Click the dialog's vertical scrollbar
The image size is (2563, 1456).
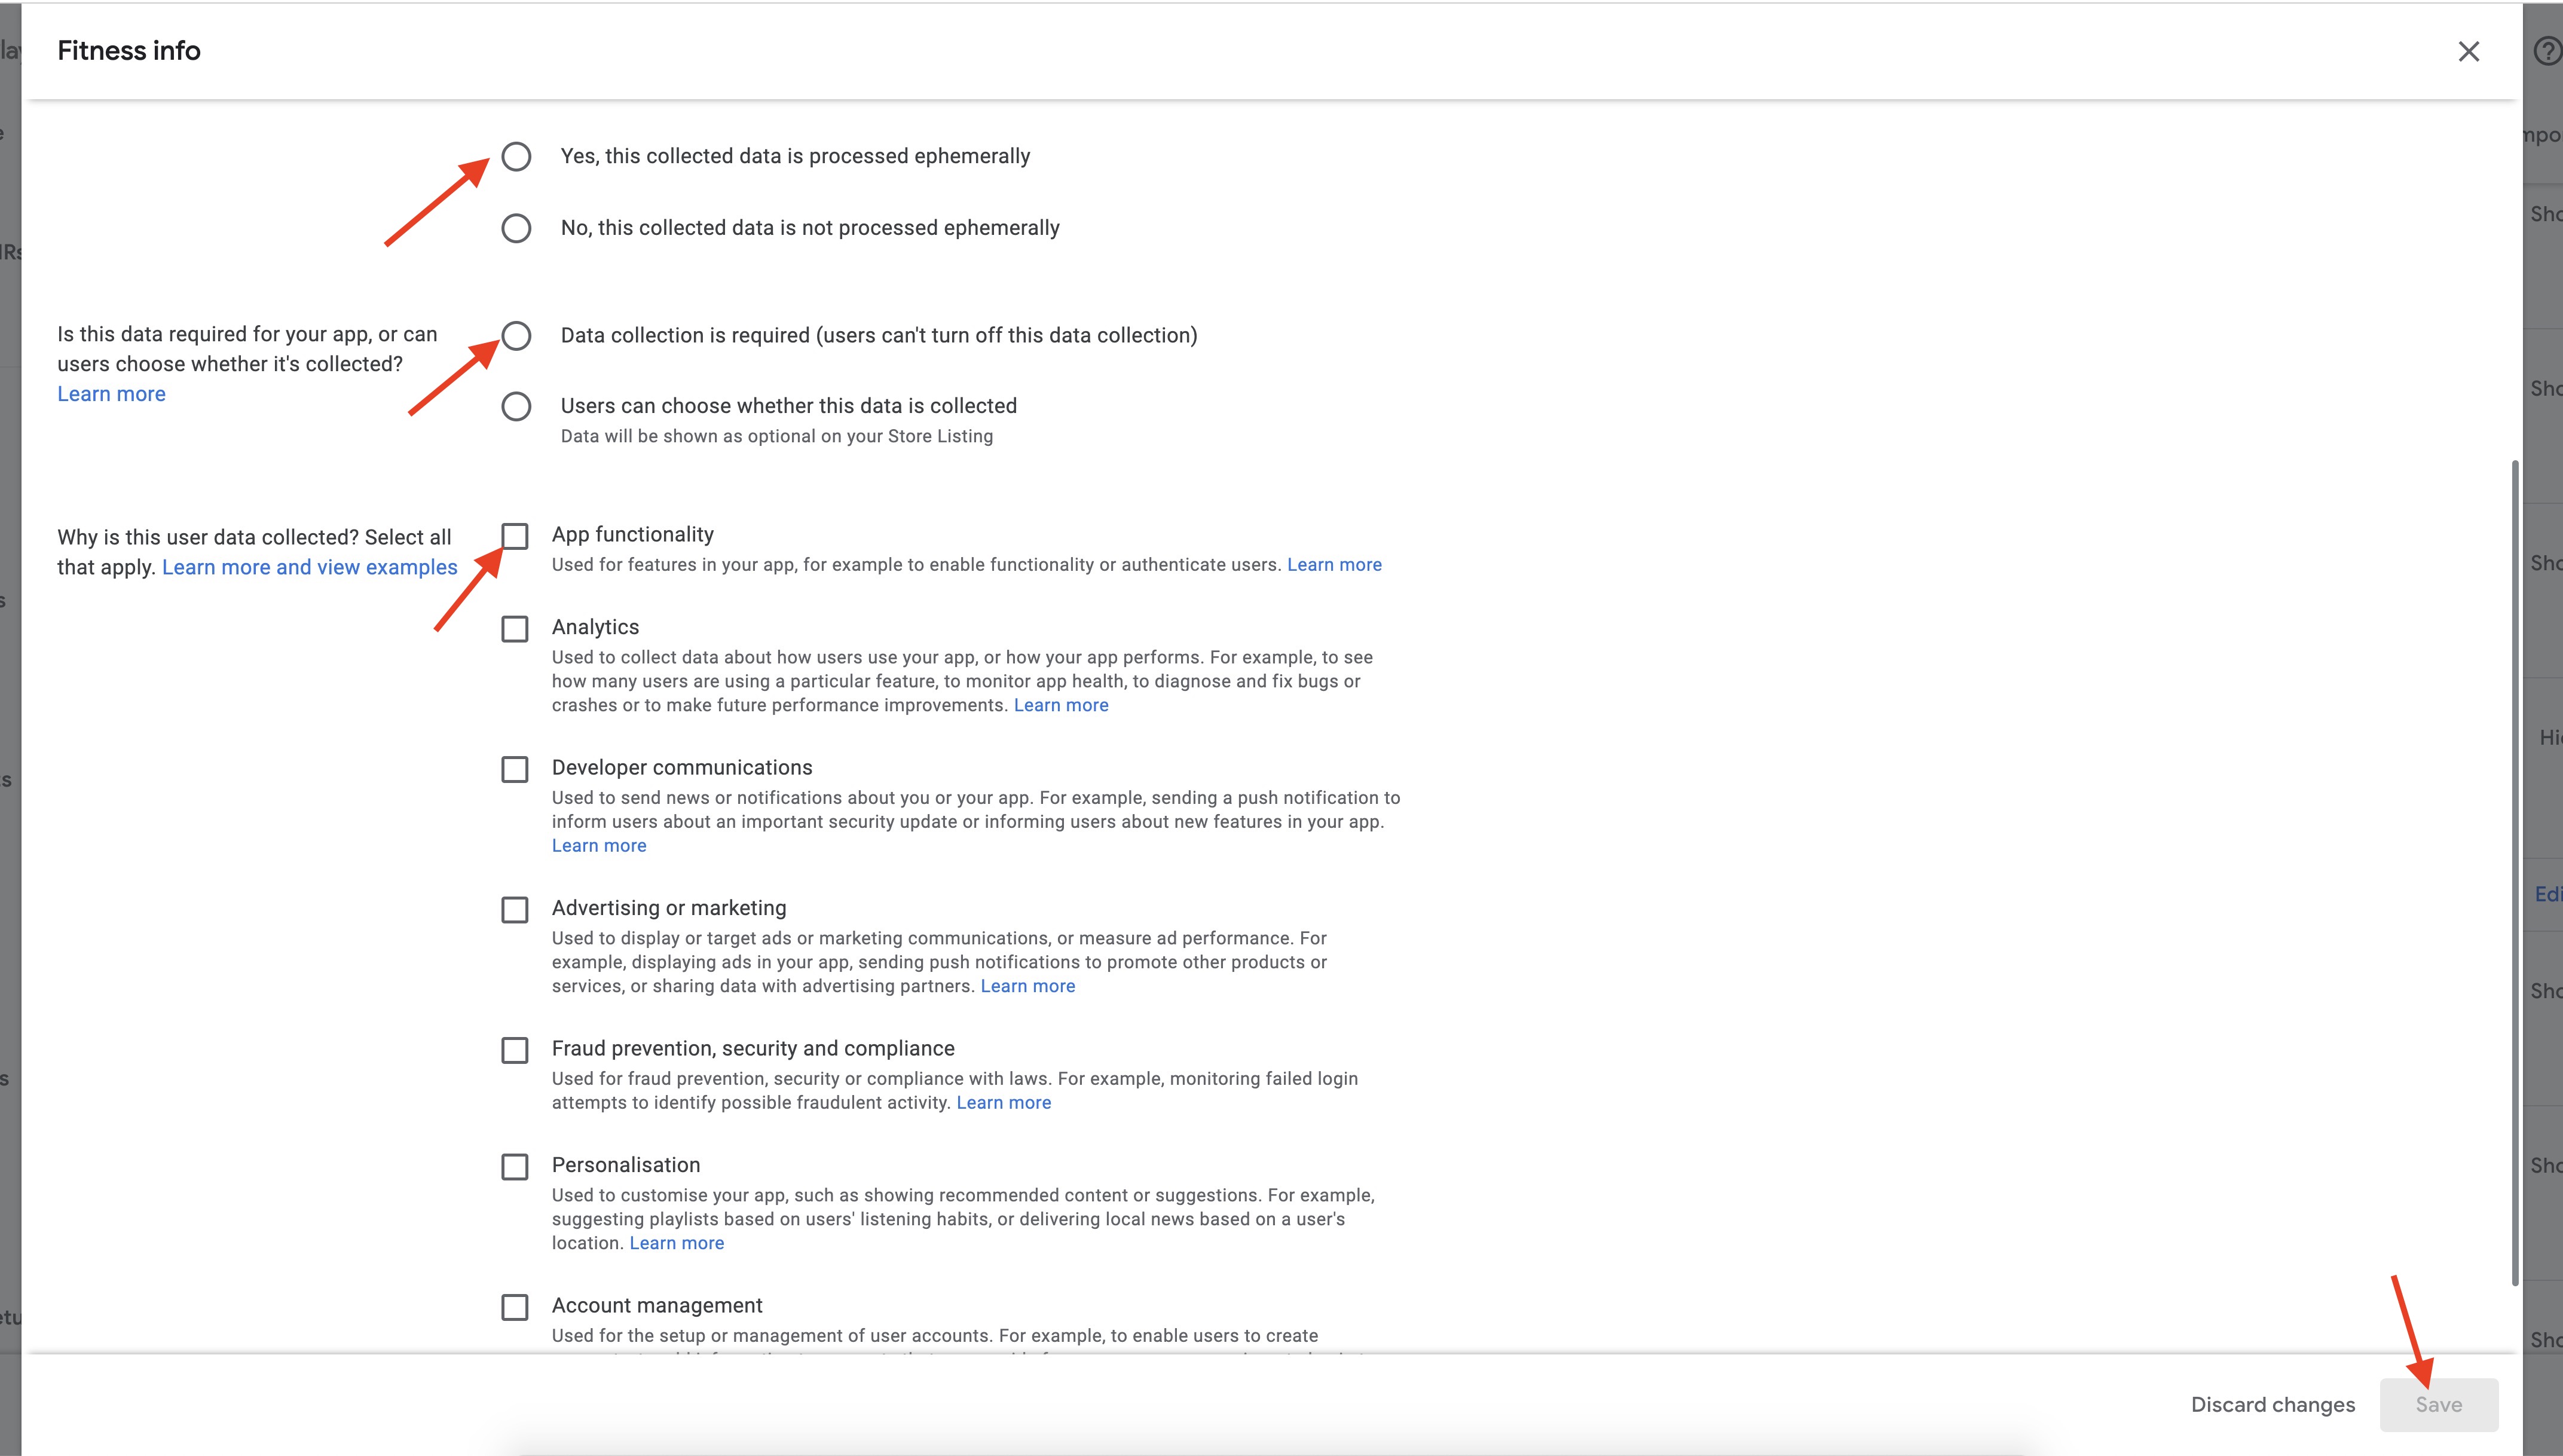(x=2514, y=872)
